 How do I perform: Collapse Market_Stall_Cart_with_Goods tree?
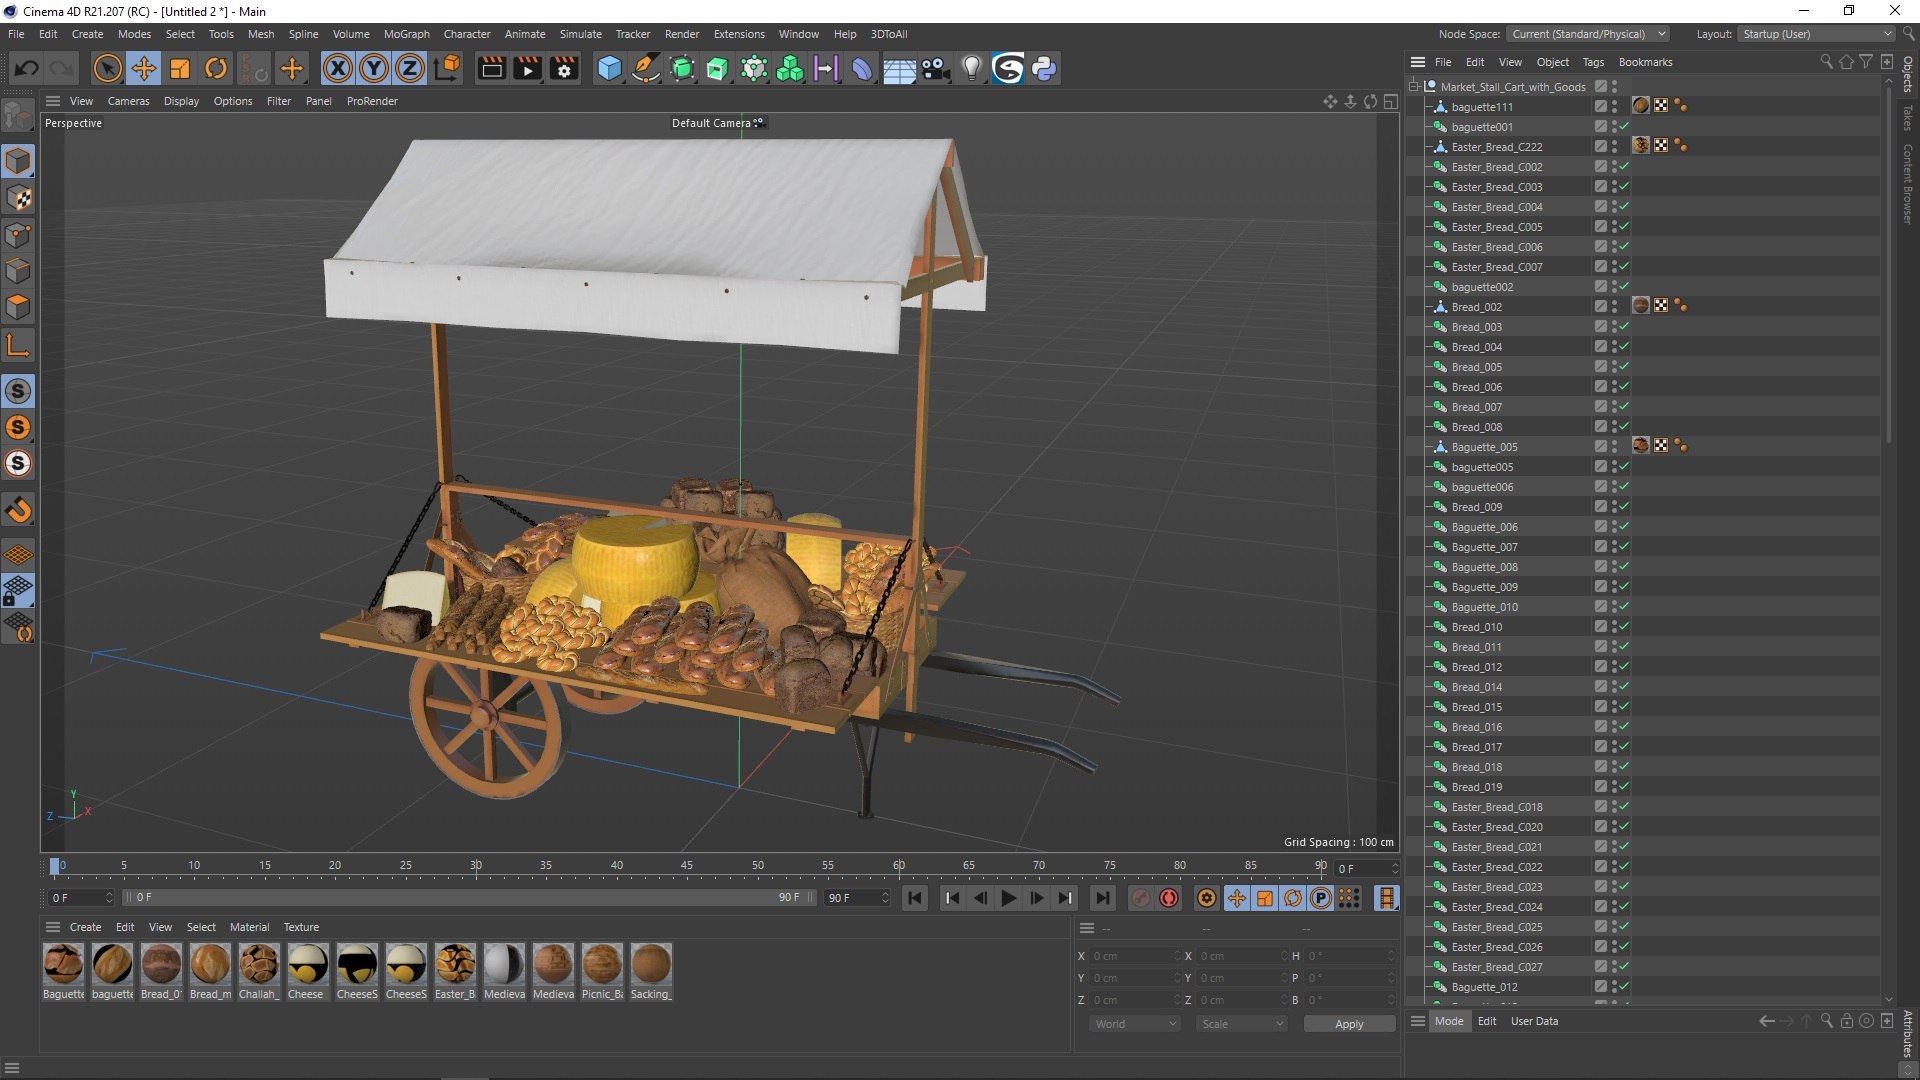[x=1414, y=87]
